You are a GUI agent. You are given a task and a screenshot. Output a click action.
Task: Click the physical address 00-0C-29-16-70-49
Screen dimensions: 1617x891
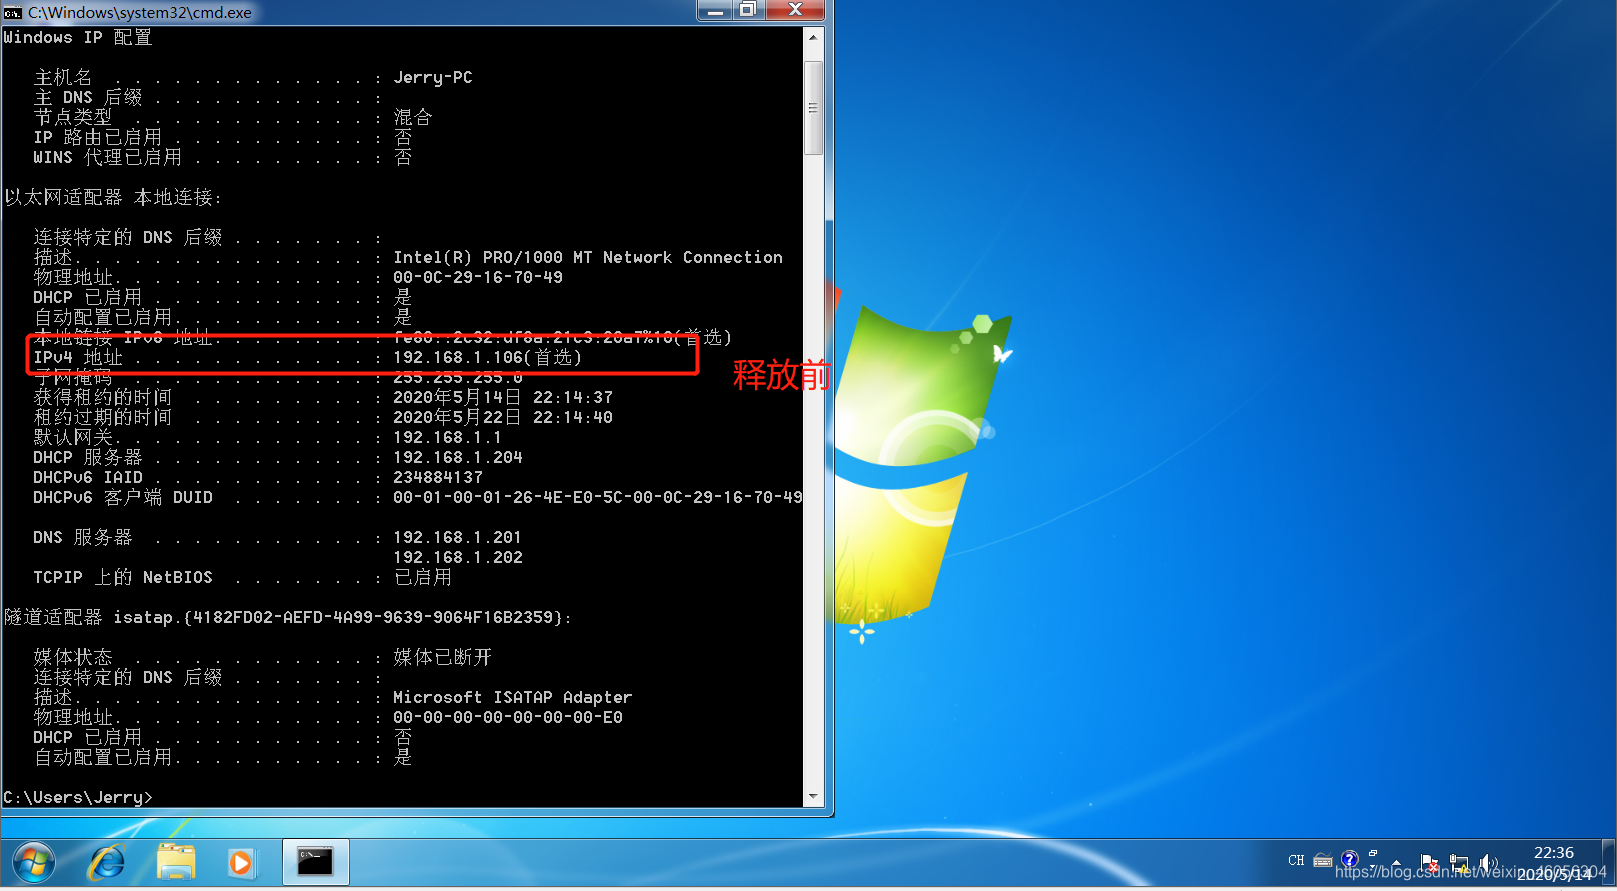pos(478,277)
